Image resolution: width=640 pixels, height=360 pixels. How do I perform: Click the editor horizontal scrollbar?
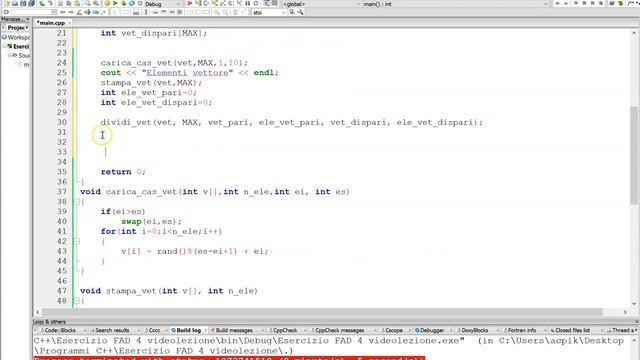point(322,312)
